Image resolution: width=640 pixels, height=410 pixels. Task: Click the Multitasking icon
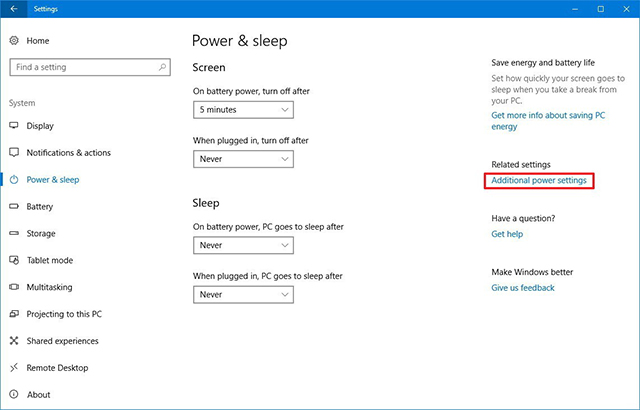click(x=14, y=287)
